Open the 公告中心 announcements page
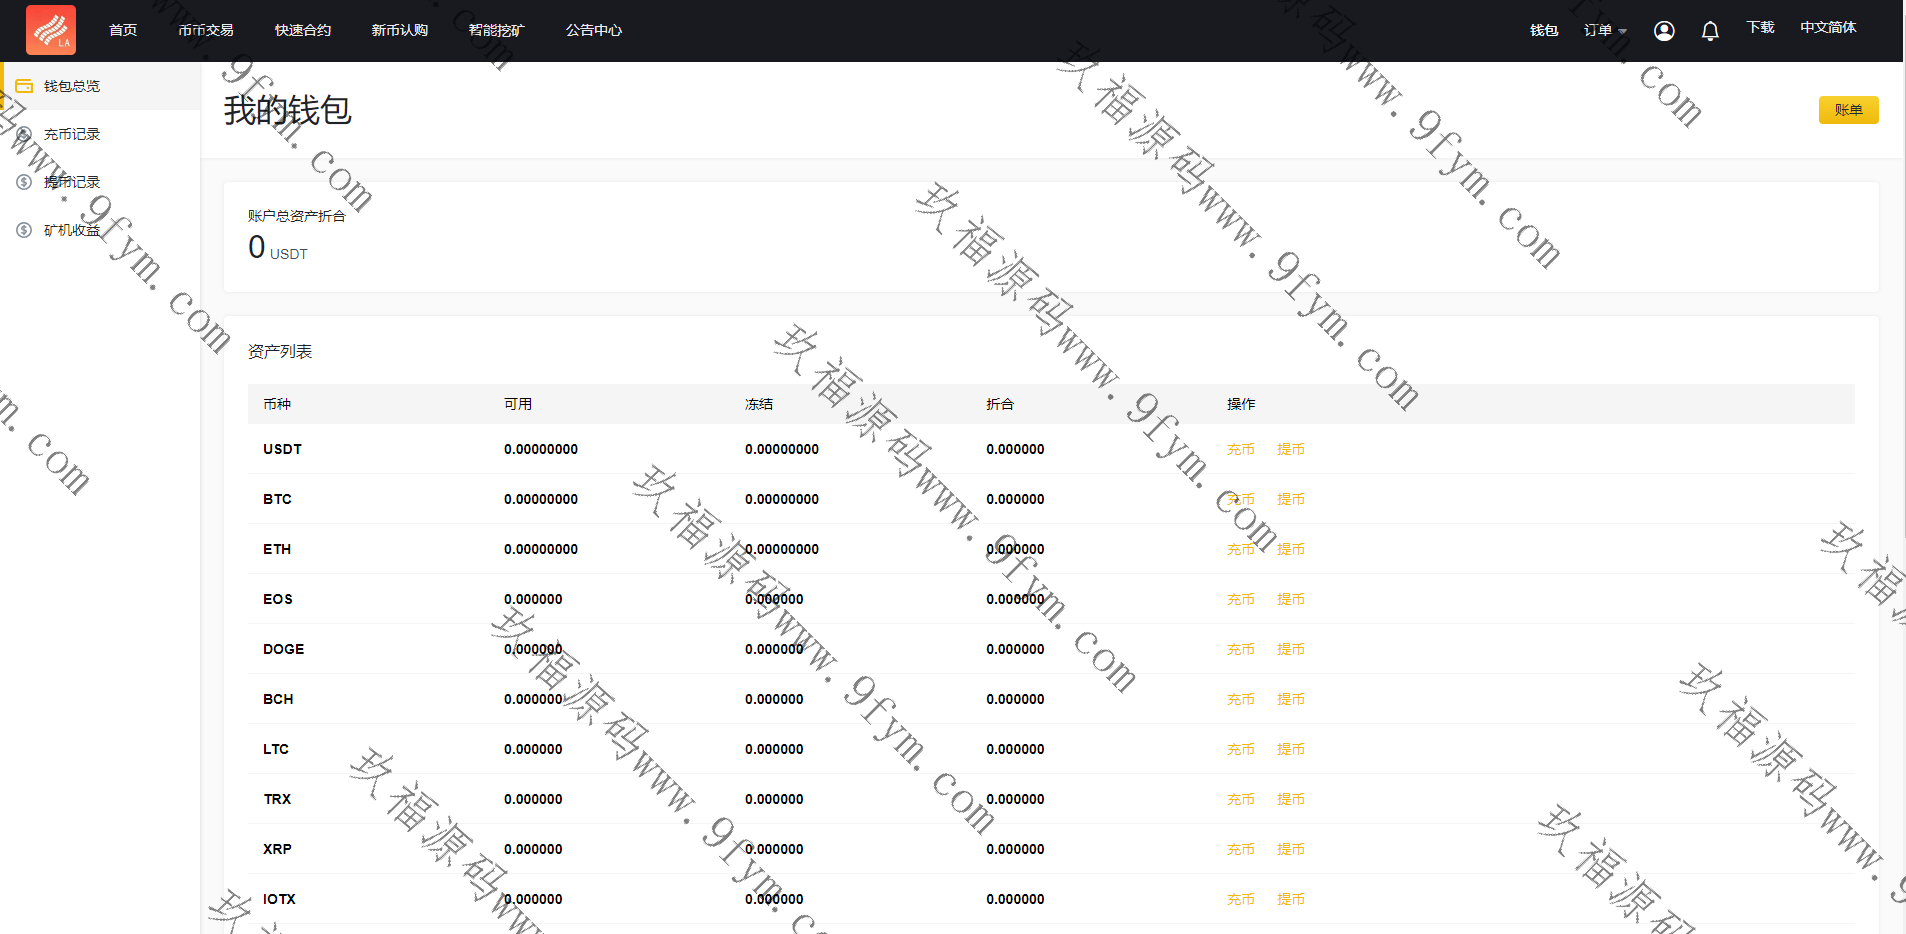The height and width of the screenshot is (934, 1906). [x=594, y=30]
